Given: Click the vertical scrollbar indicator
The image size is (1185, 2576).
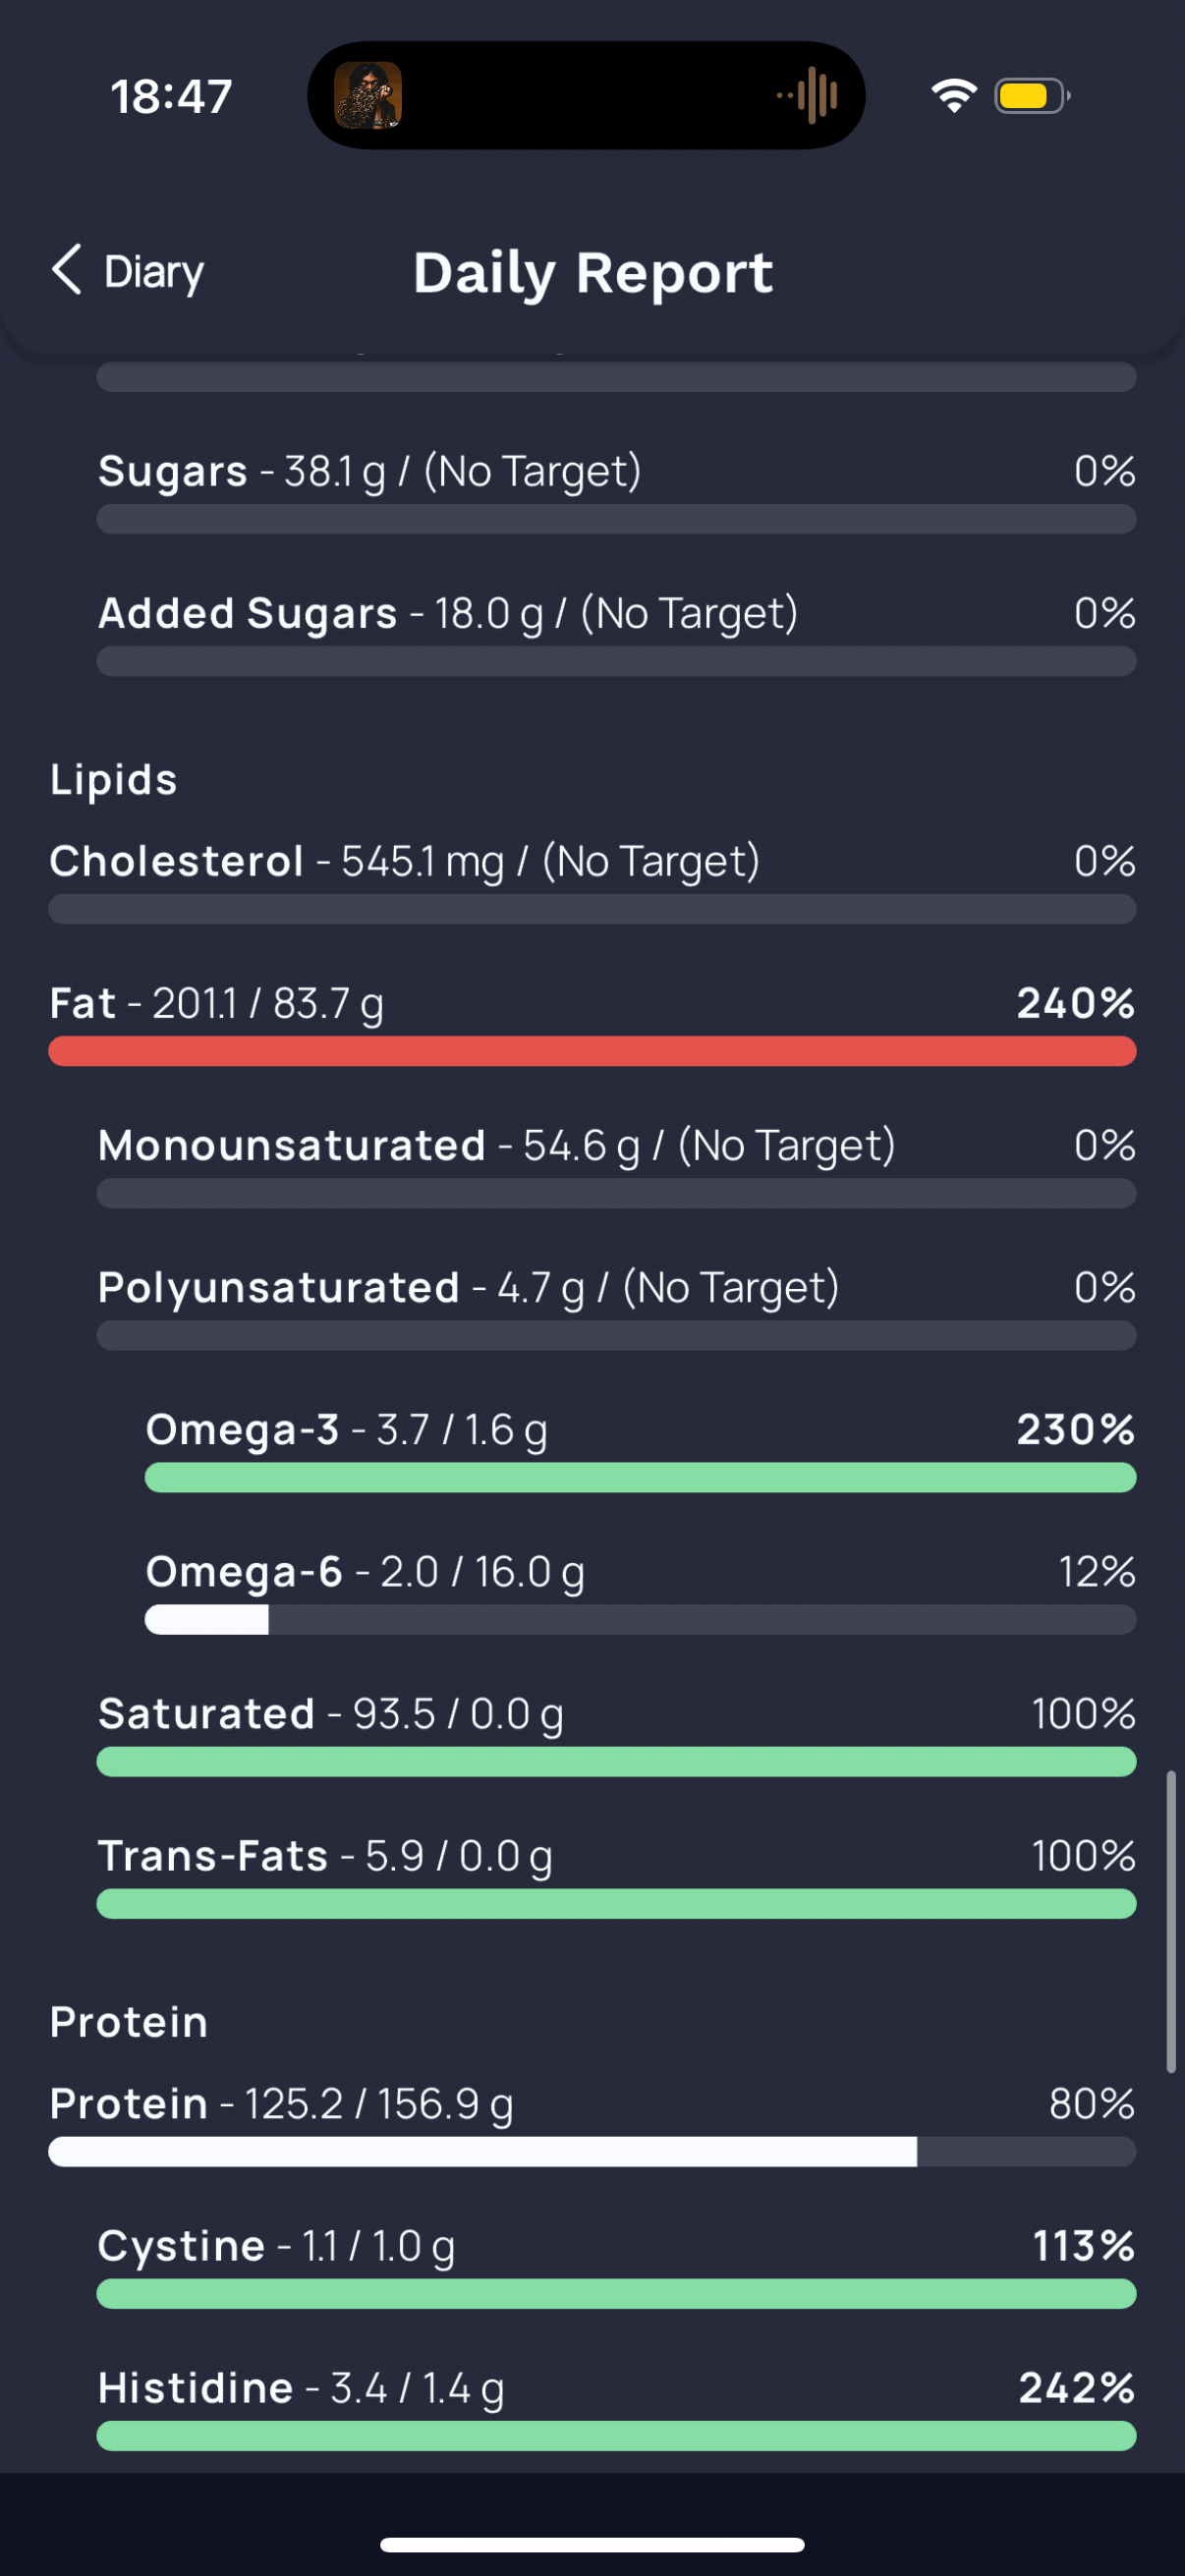Looking at the screenshot, I should point(1171,1921).
